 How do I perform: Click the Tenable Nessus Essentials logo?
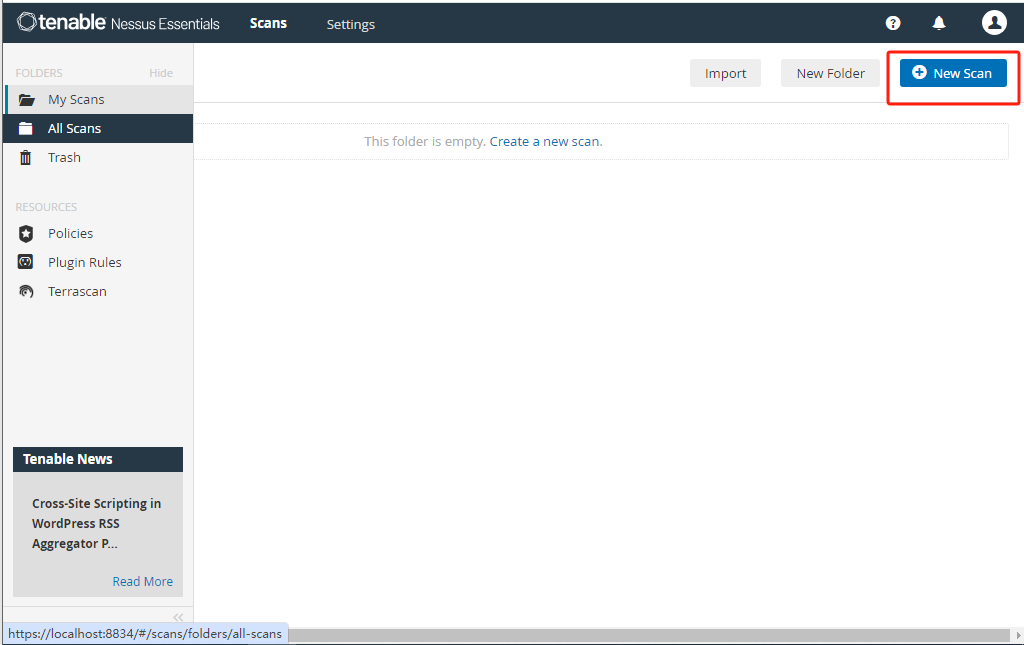(118, 23)
